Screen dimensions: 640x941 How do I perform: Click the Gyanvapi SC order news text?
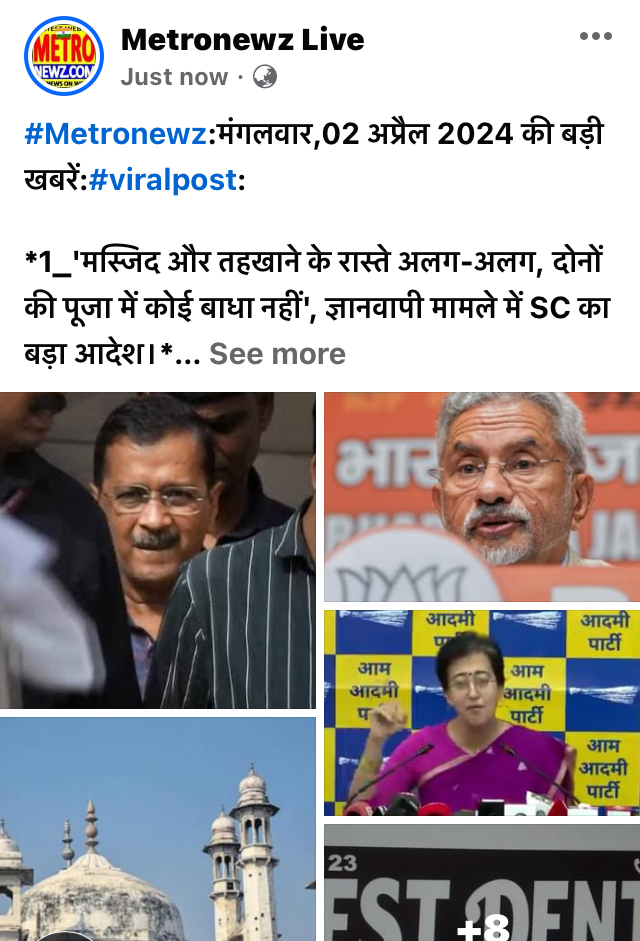[317, 307]
